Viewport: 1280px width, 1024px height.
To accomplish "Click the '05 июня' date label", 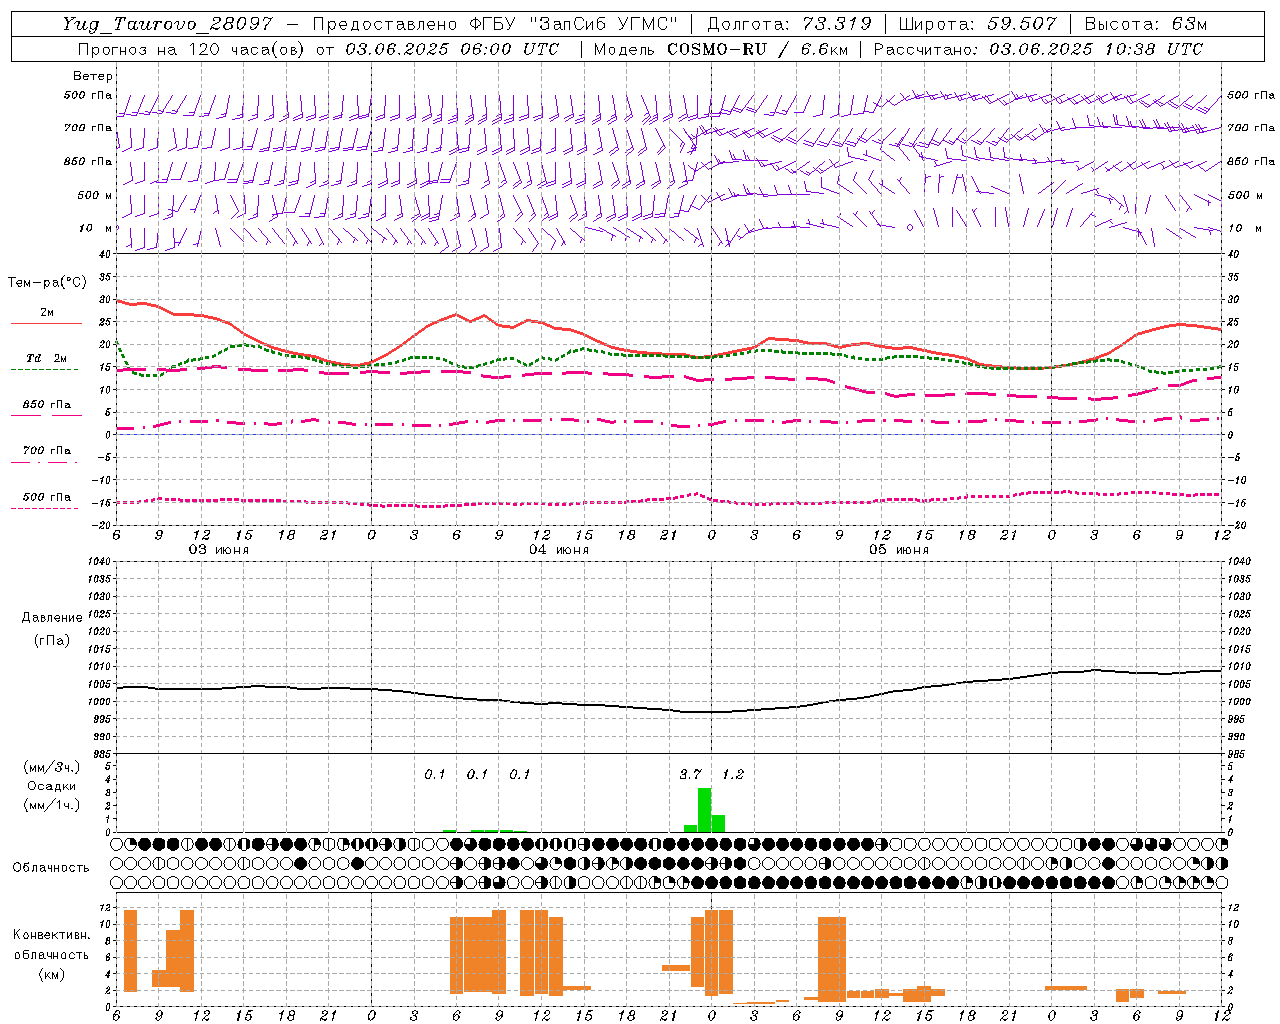I will 899,550.
